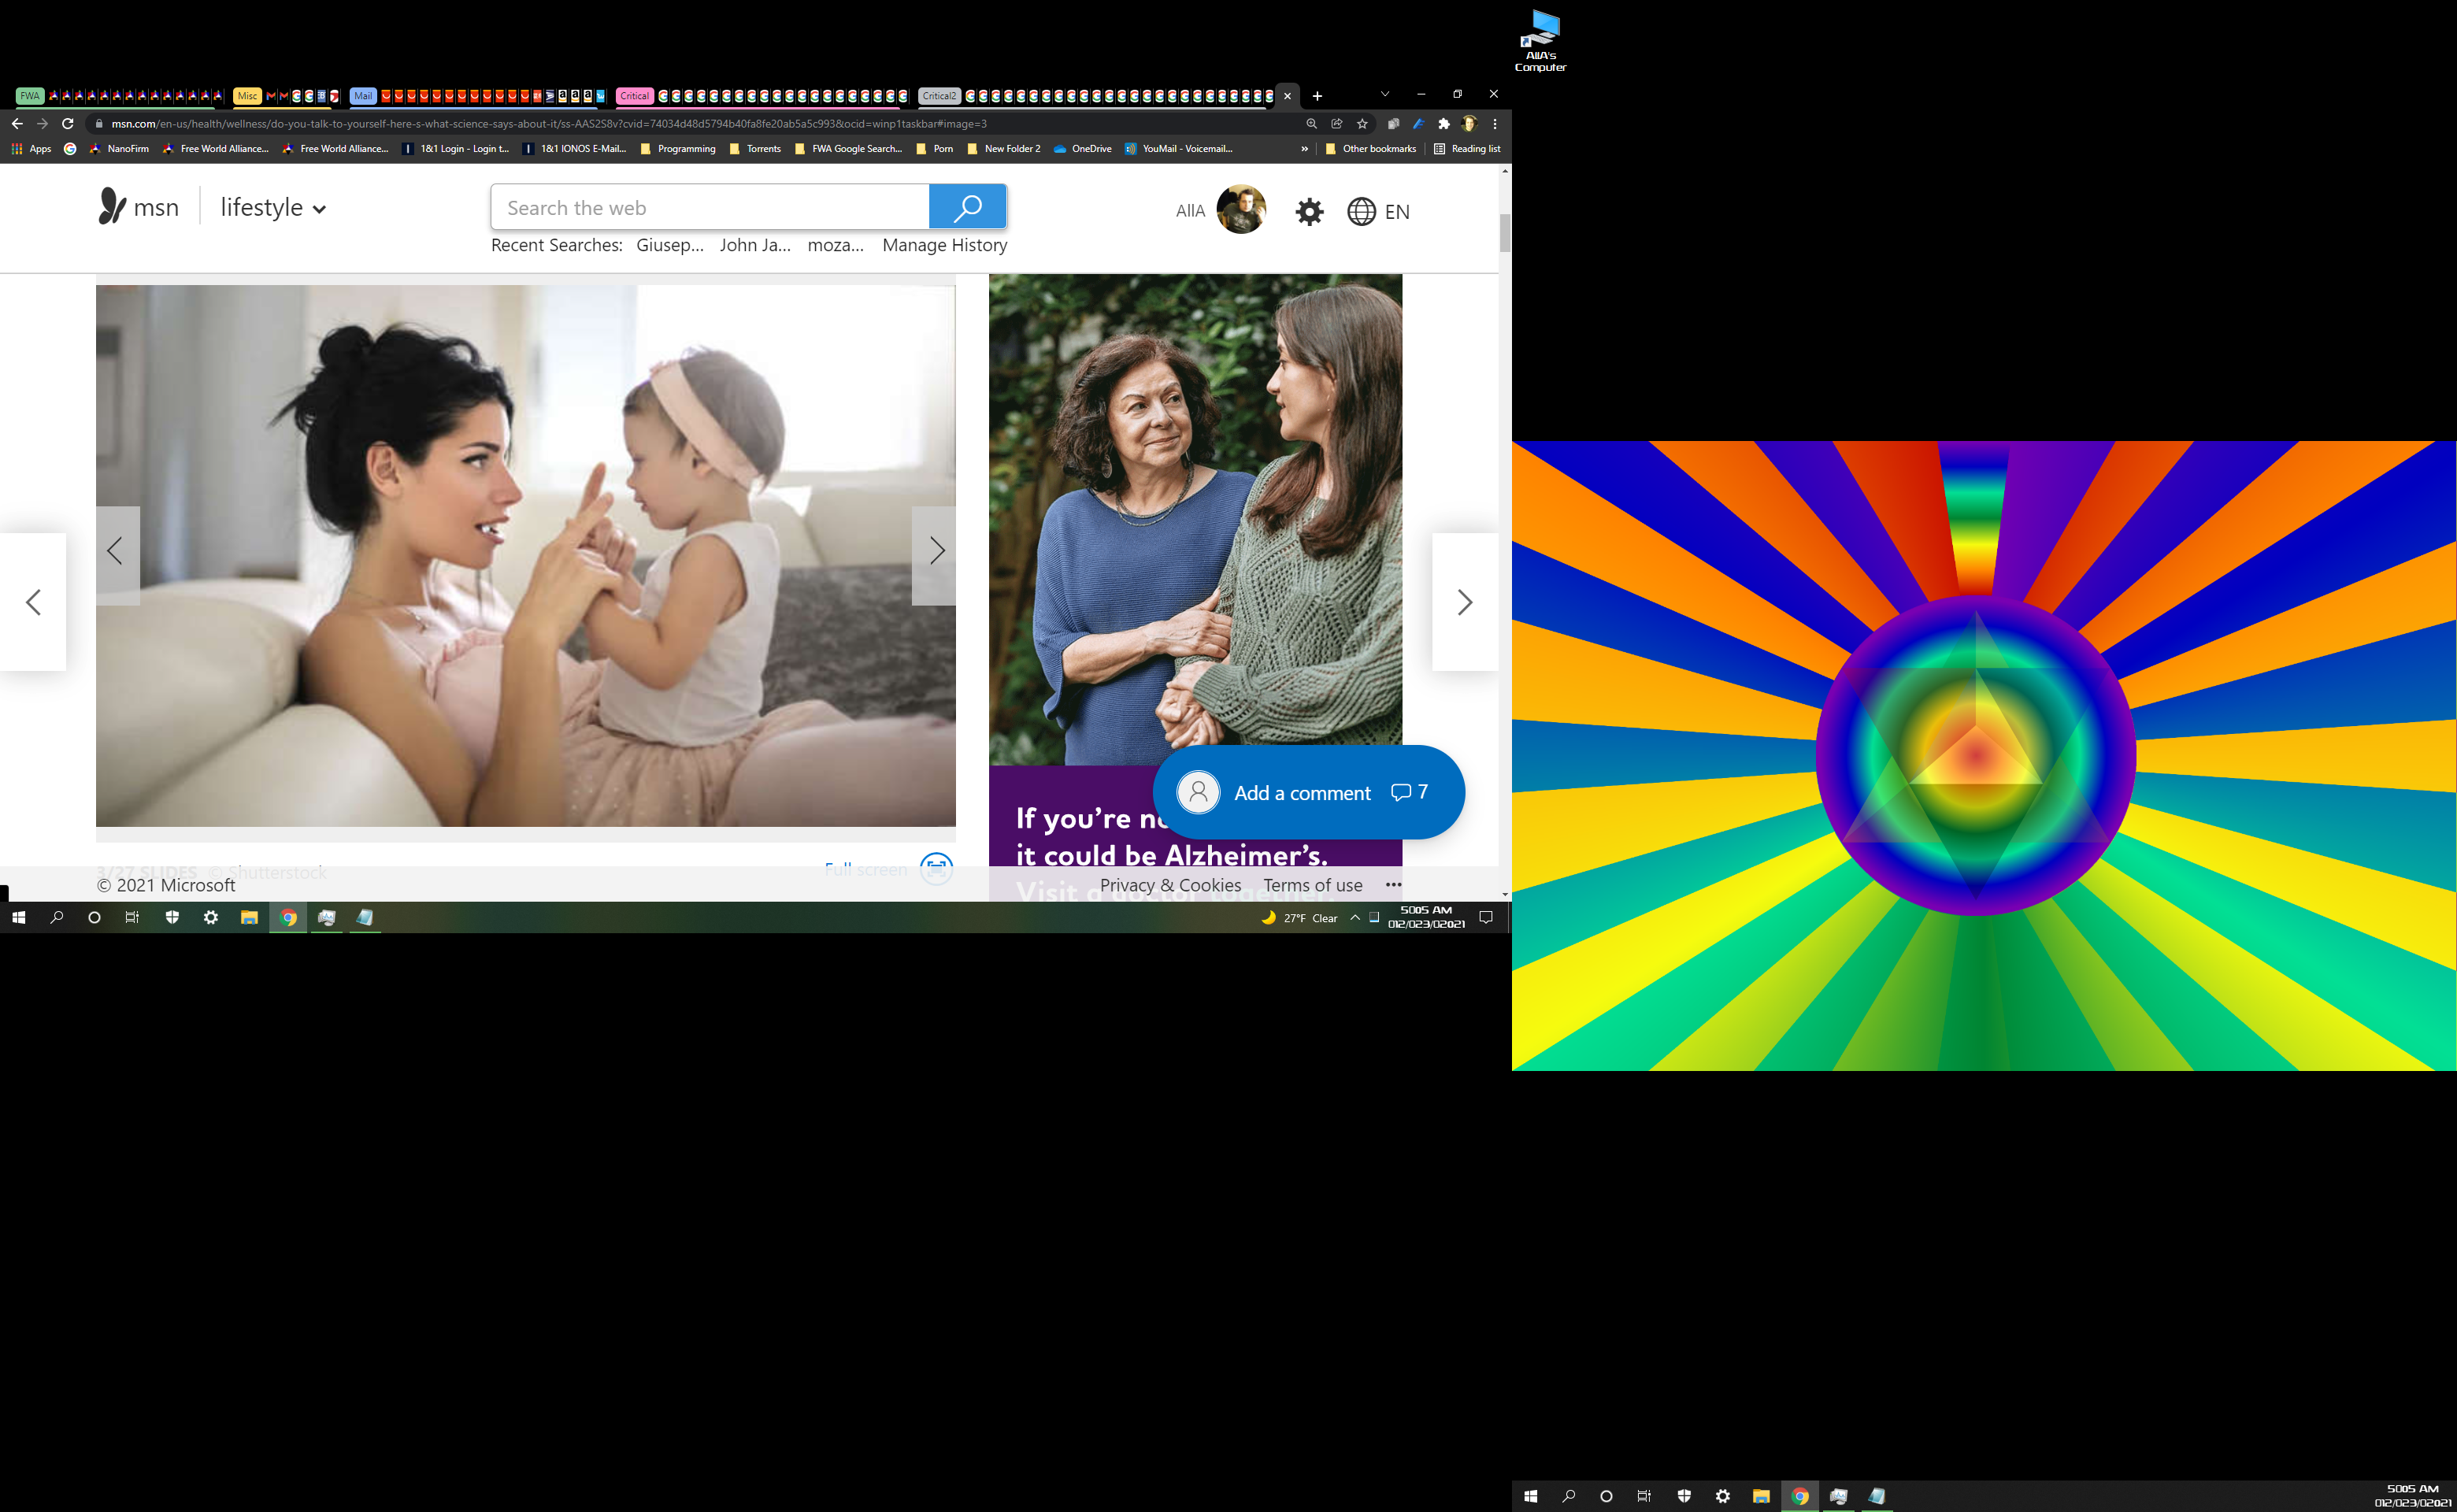
Task: Click the blue web search magnifier button
Action: 967,207
